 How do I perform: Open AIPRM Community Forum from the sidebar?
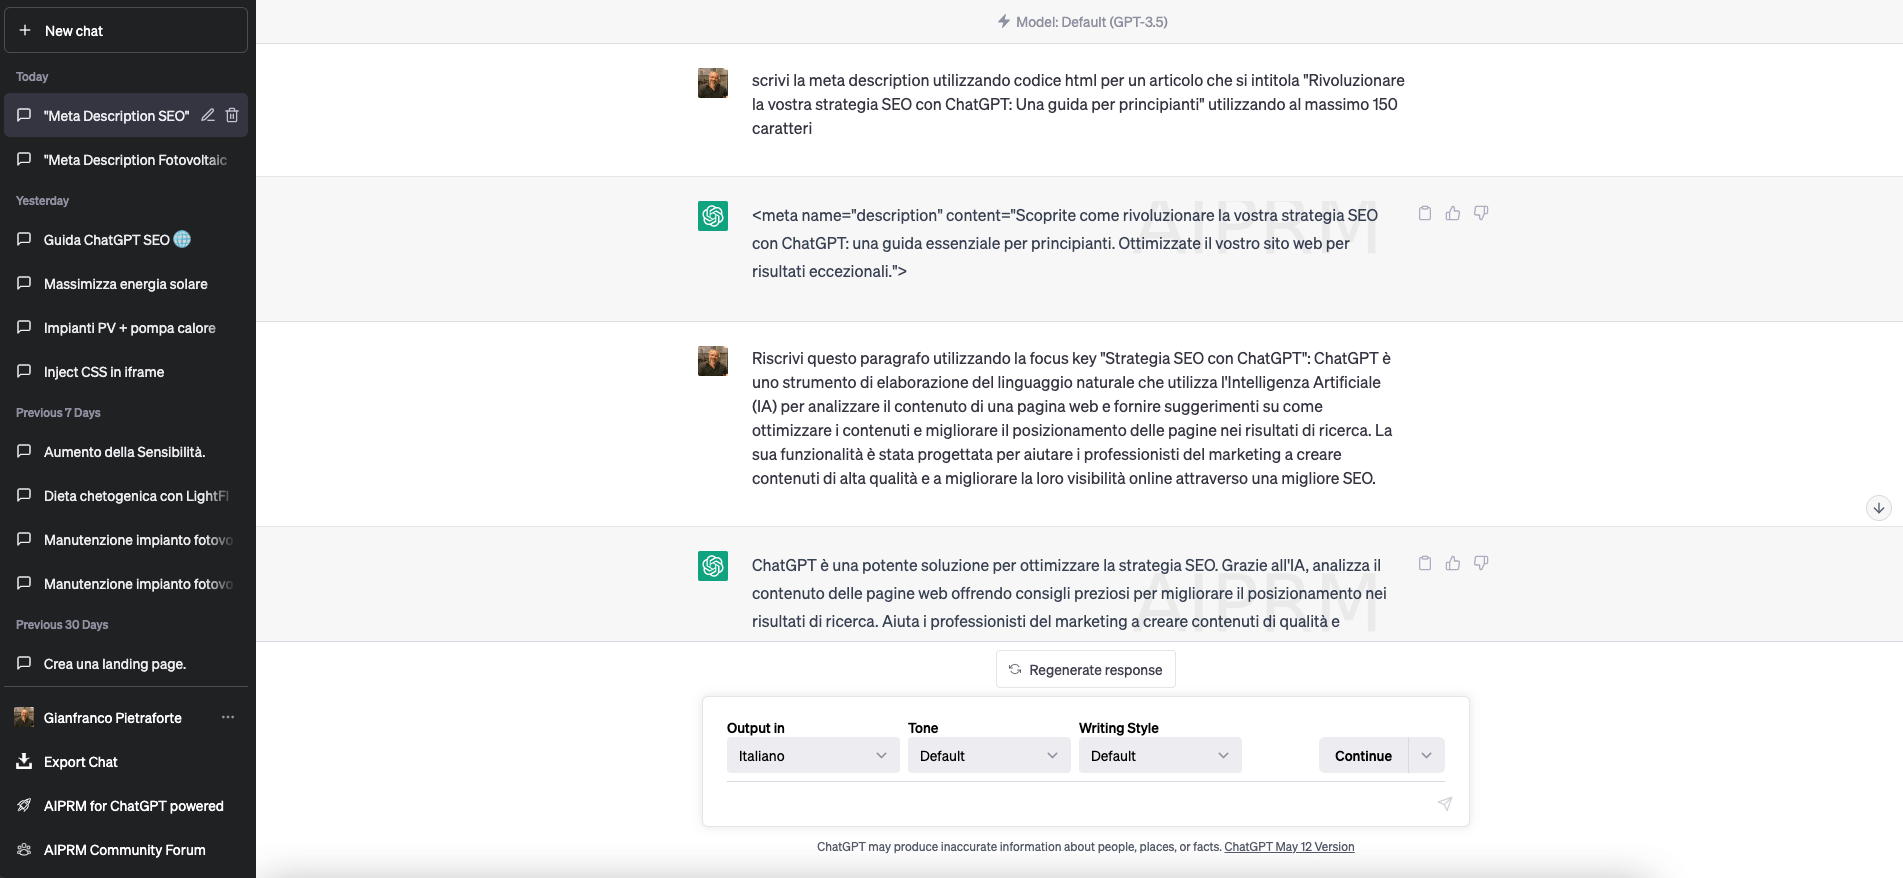[124, 849]
